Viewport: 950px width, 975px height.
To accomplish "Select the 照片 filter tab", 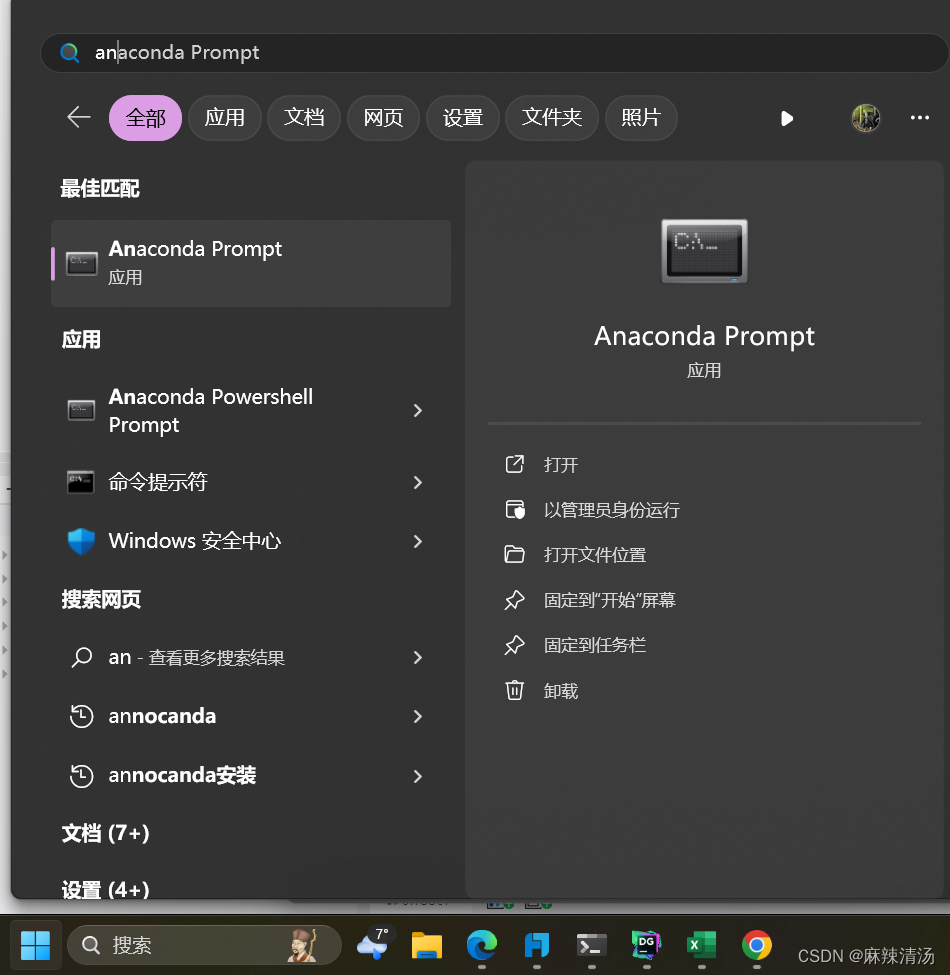I will click(641, 118).
